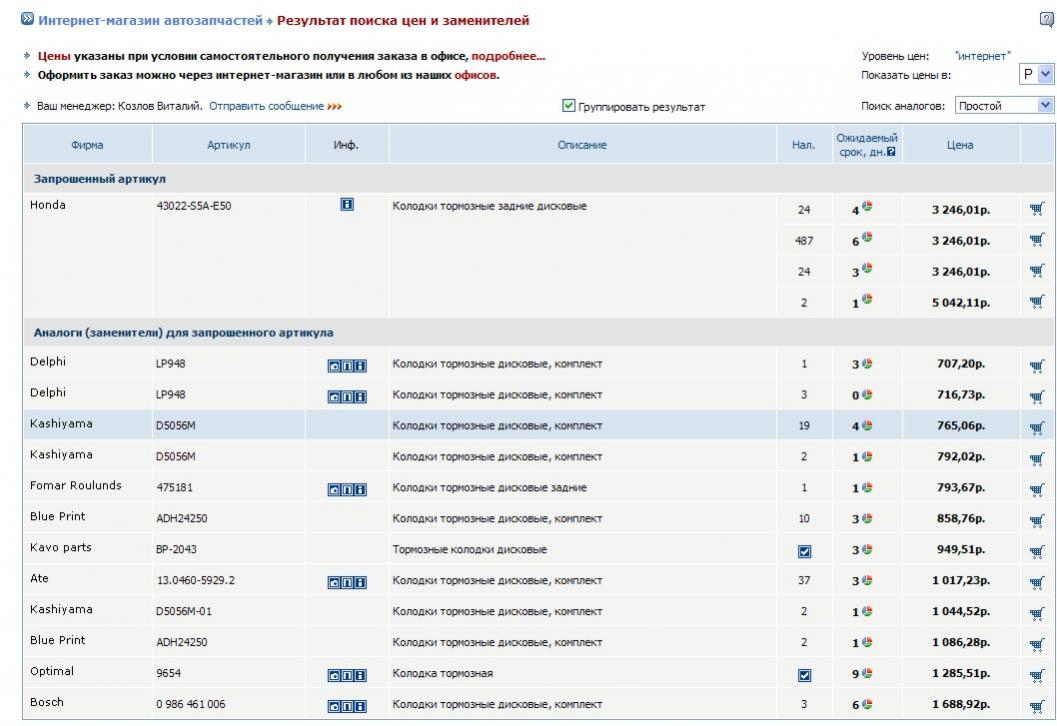
Task: Click price 1 017,23р. in Ate row
Action: (961, 580)
